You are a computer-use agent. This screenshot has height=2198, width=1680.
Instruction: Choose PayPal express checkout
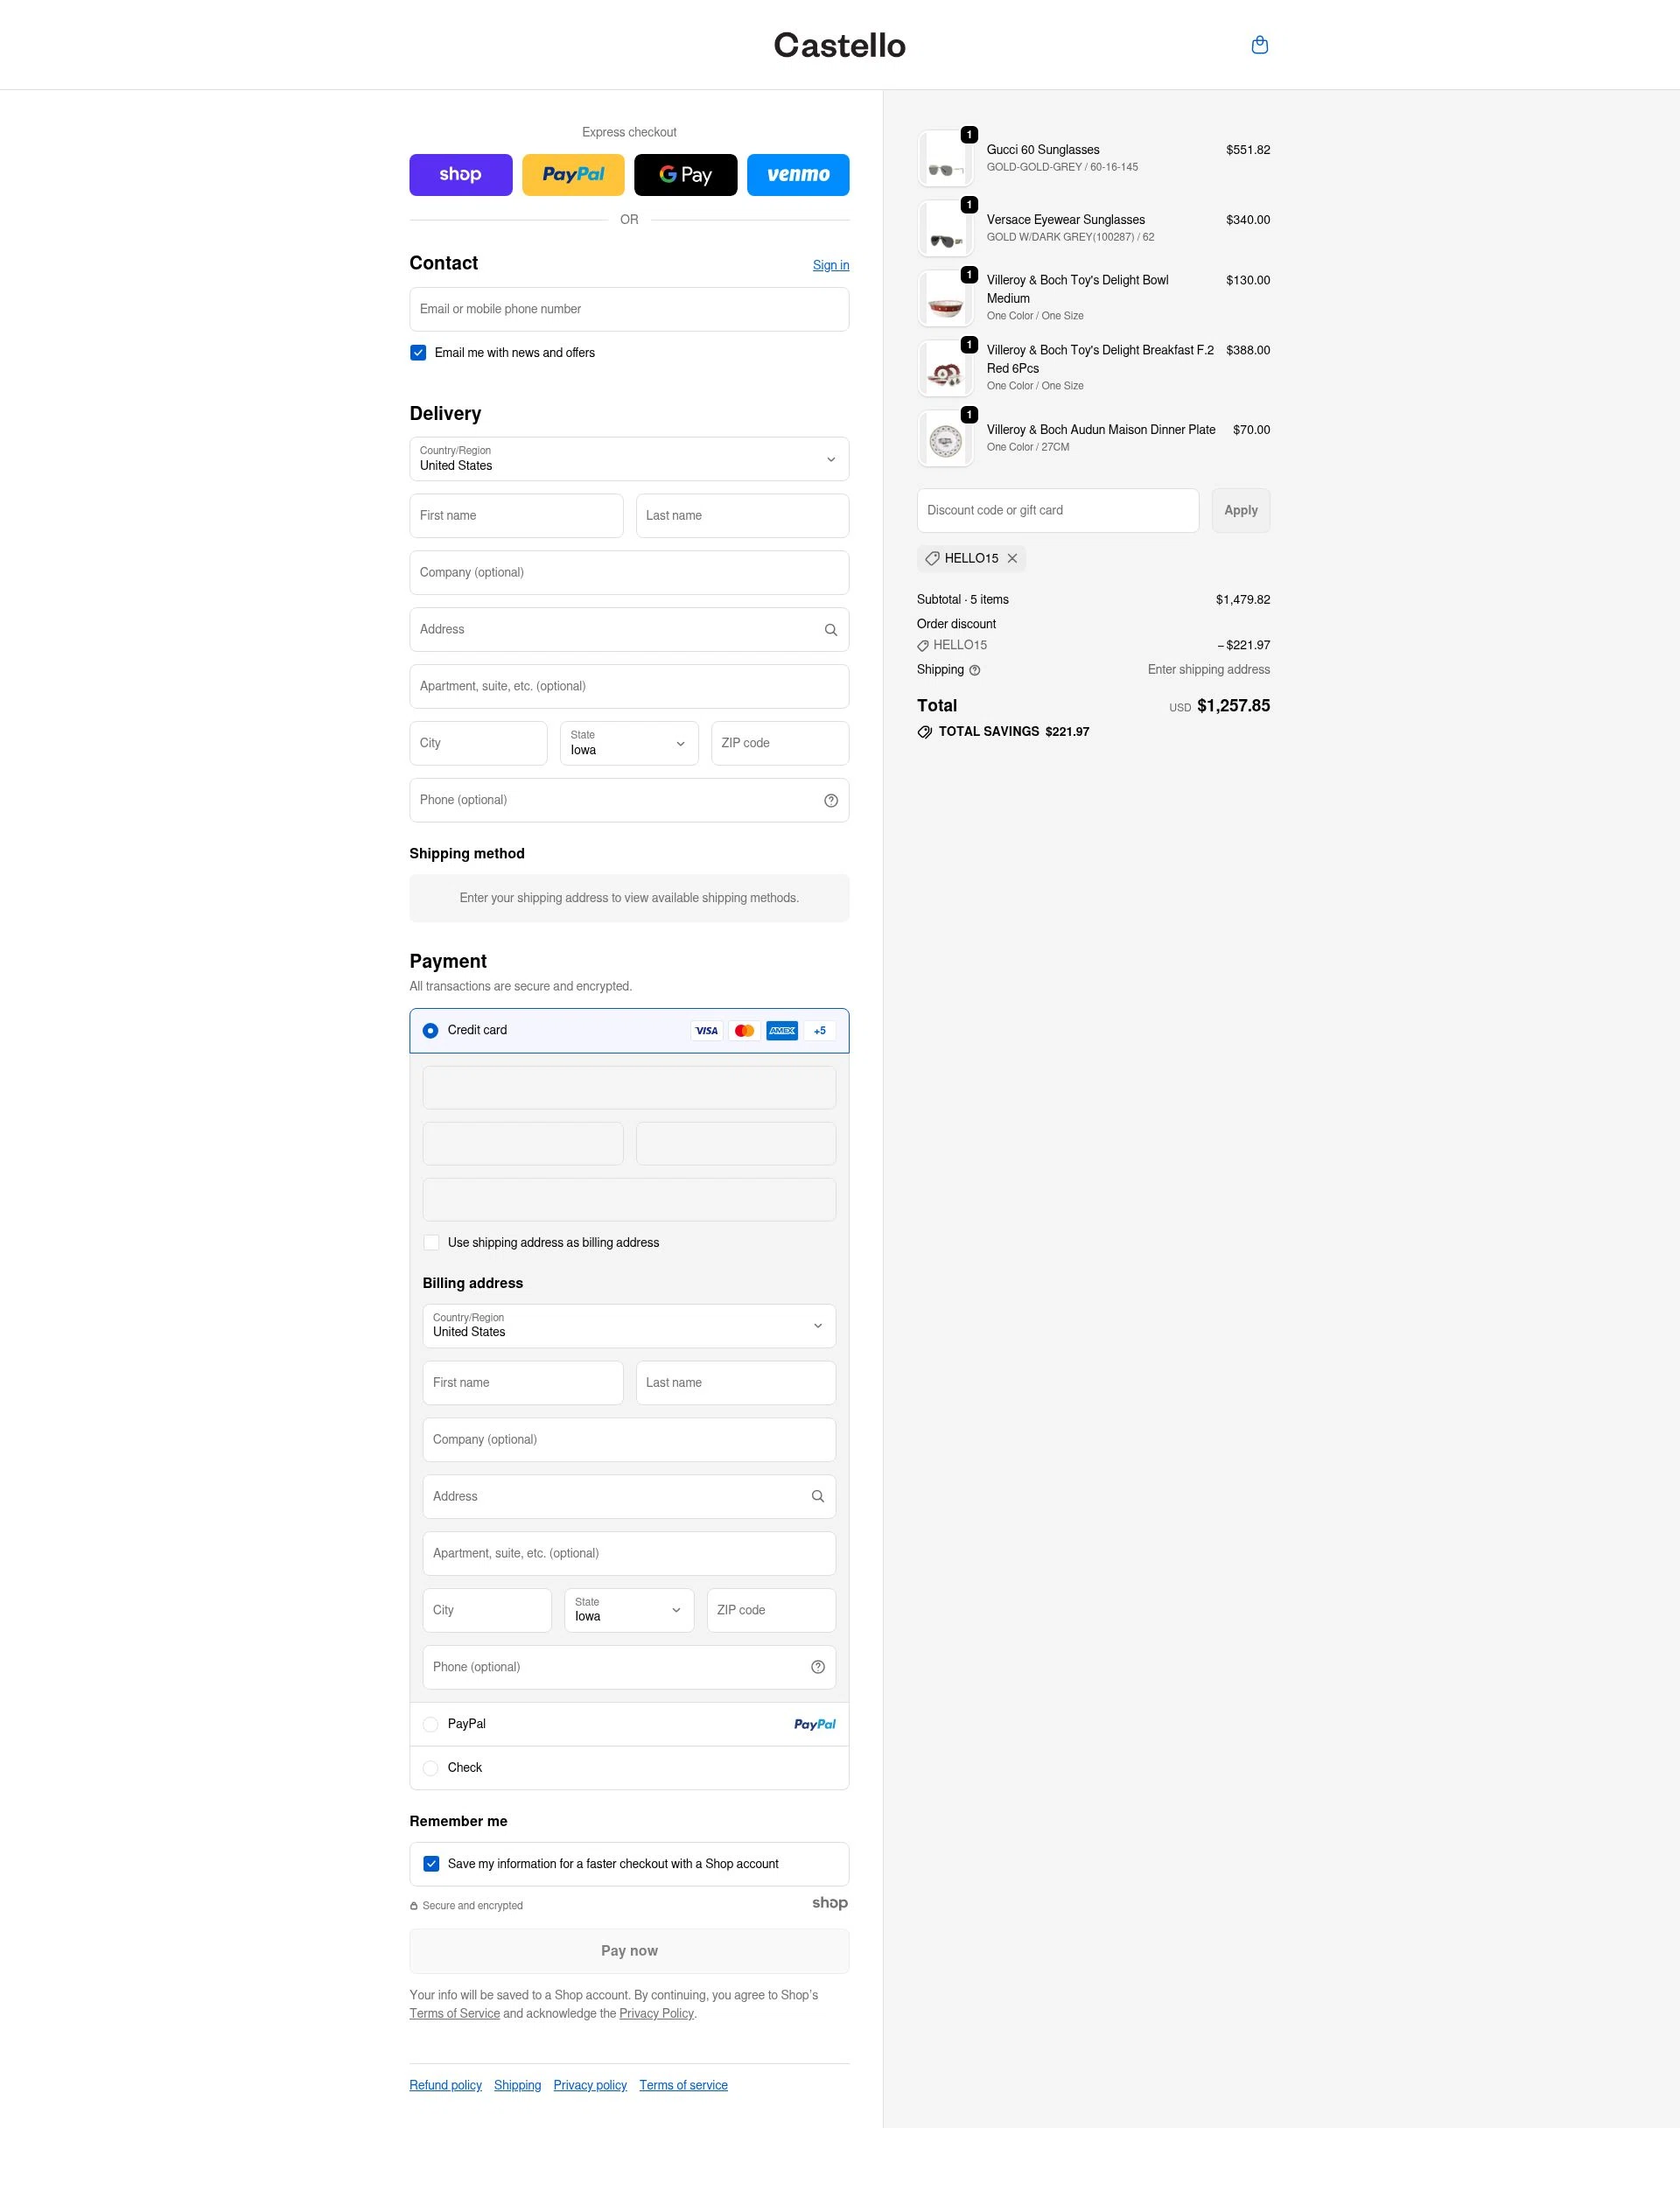573,174
